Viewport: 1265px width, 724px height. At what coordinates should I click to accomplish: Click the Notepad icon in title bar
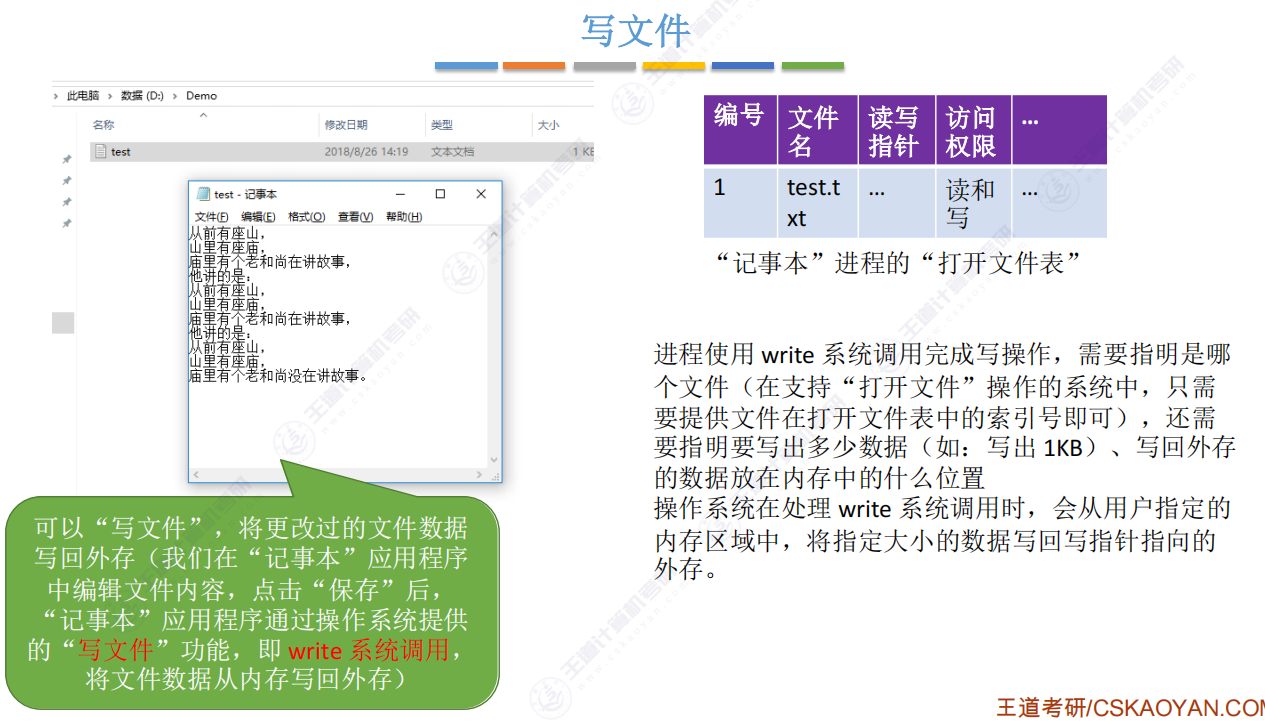(x=203, y=194)
